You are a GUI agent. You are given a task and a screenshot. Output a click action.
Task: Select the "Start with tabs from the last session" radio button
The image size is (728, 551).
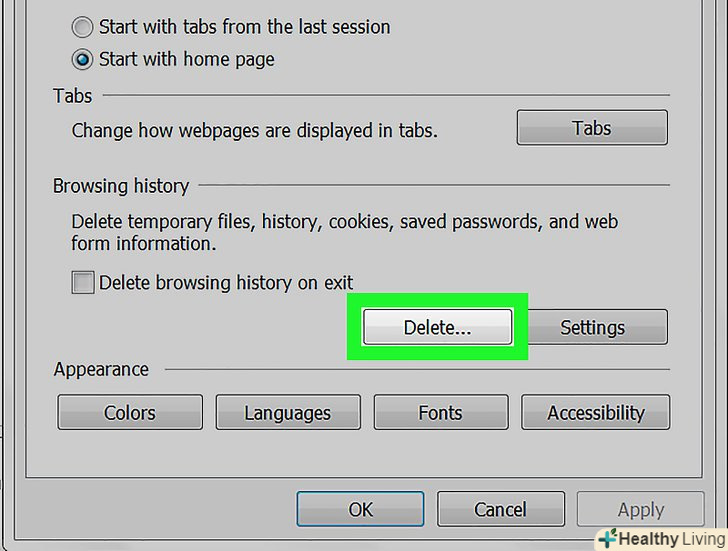point(83,27)
